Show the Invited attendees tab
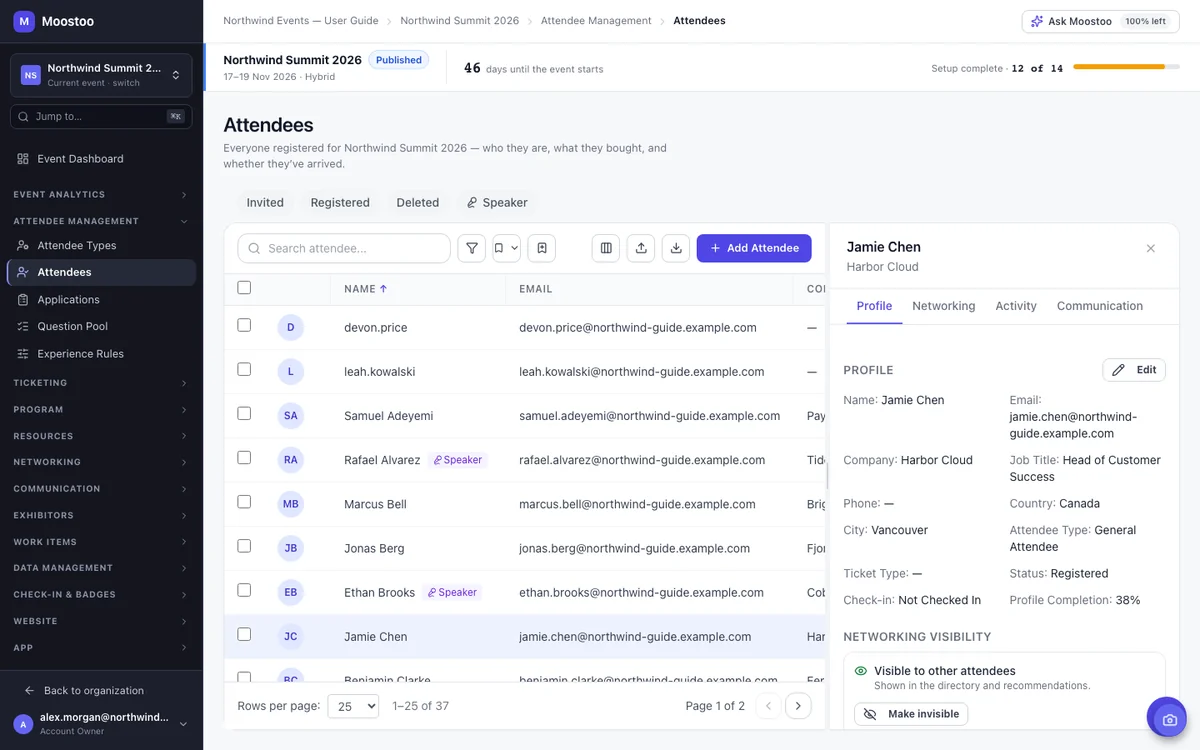The width and height of the screenshot is (1200, 750). point(265,203)
